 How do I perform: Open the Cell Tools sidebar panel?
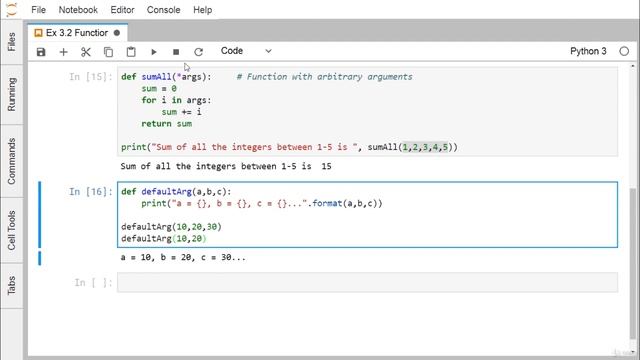(11, 230)
